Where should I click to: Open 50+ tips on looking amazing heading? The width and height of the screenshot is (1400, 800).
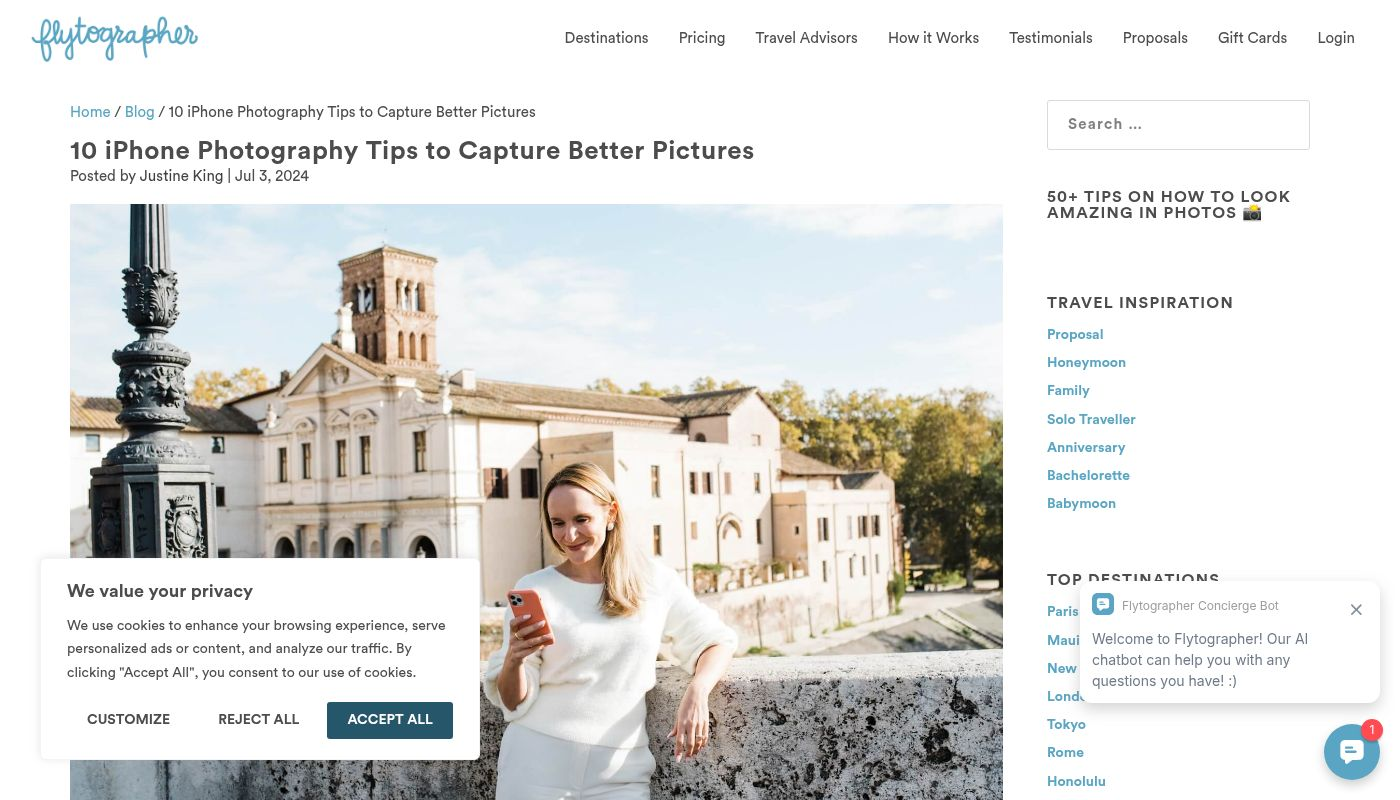(1169, 205)
